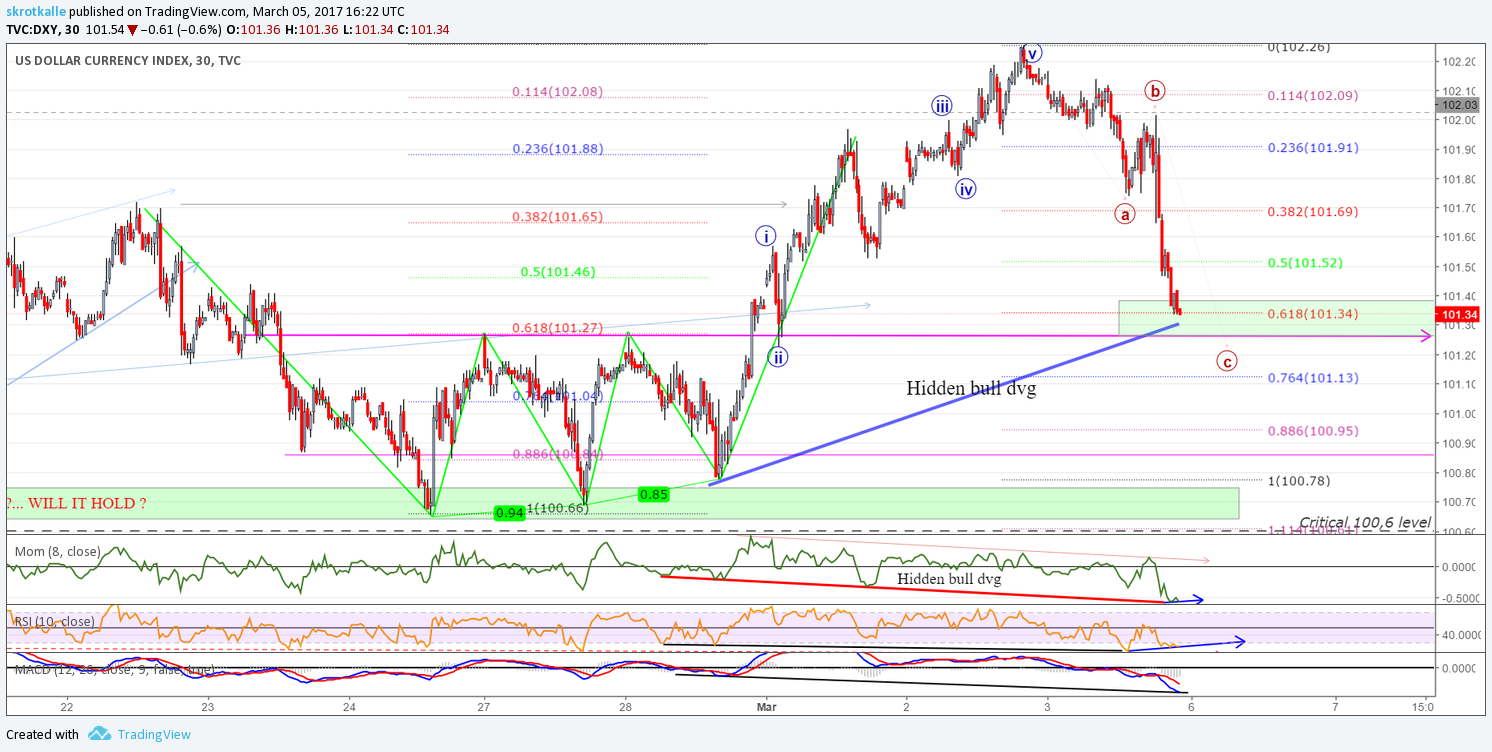Select the blue circled wave v label
1492x752 pixels.
(x=1033, y=52)
